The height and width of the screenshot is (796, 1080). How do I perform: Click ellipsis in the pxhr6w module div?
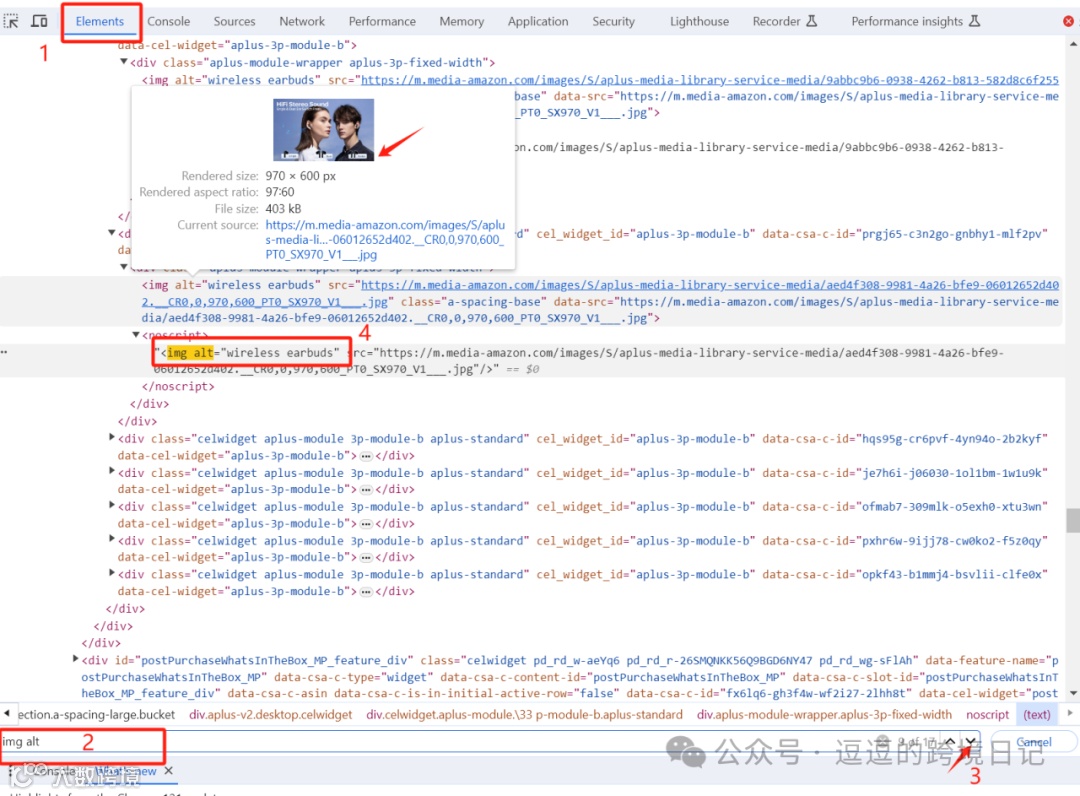coord(366,557)
